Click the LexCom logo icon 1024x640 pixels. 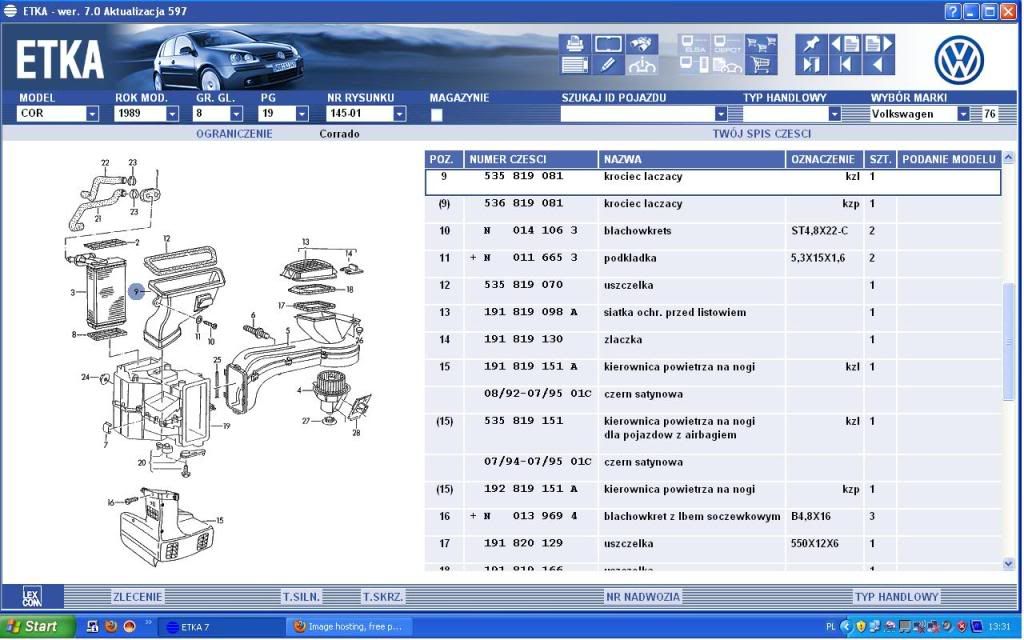[x=32, y=596]
